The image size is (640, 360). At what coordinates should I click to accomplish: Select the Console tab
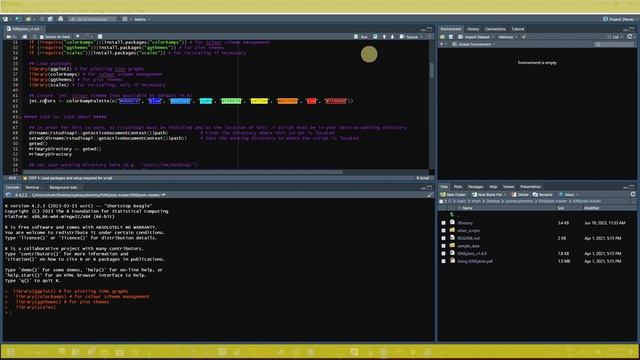click(12, 187)
